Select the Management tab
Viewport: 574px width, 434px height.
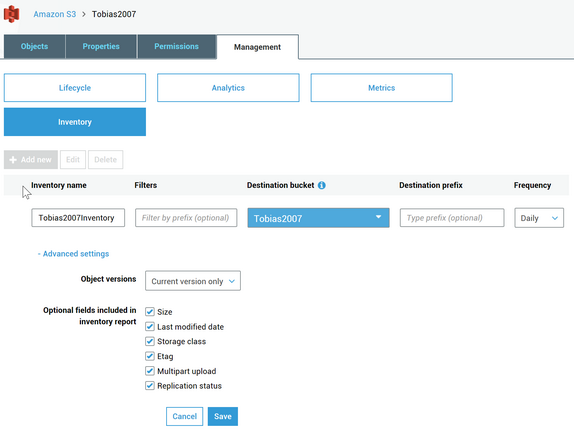coord(257,47)
